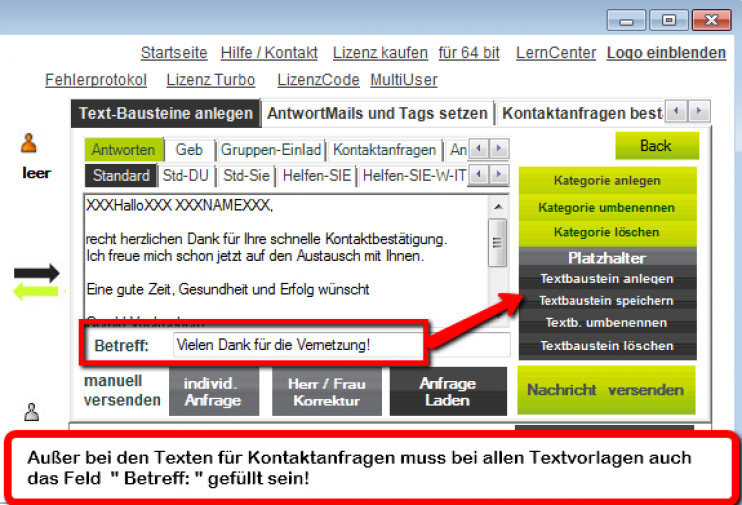Click the orange user icon above leer
Viewport: 742px width, 505px height.
tap(29, 142)
